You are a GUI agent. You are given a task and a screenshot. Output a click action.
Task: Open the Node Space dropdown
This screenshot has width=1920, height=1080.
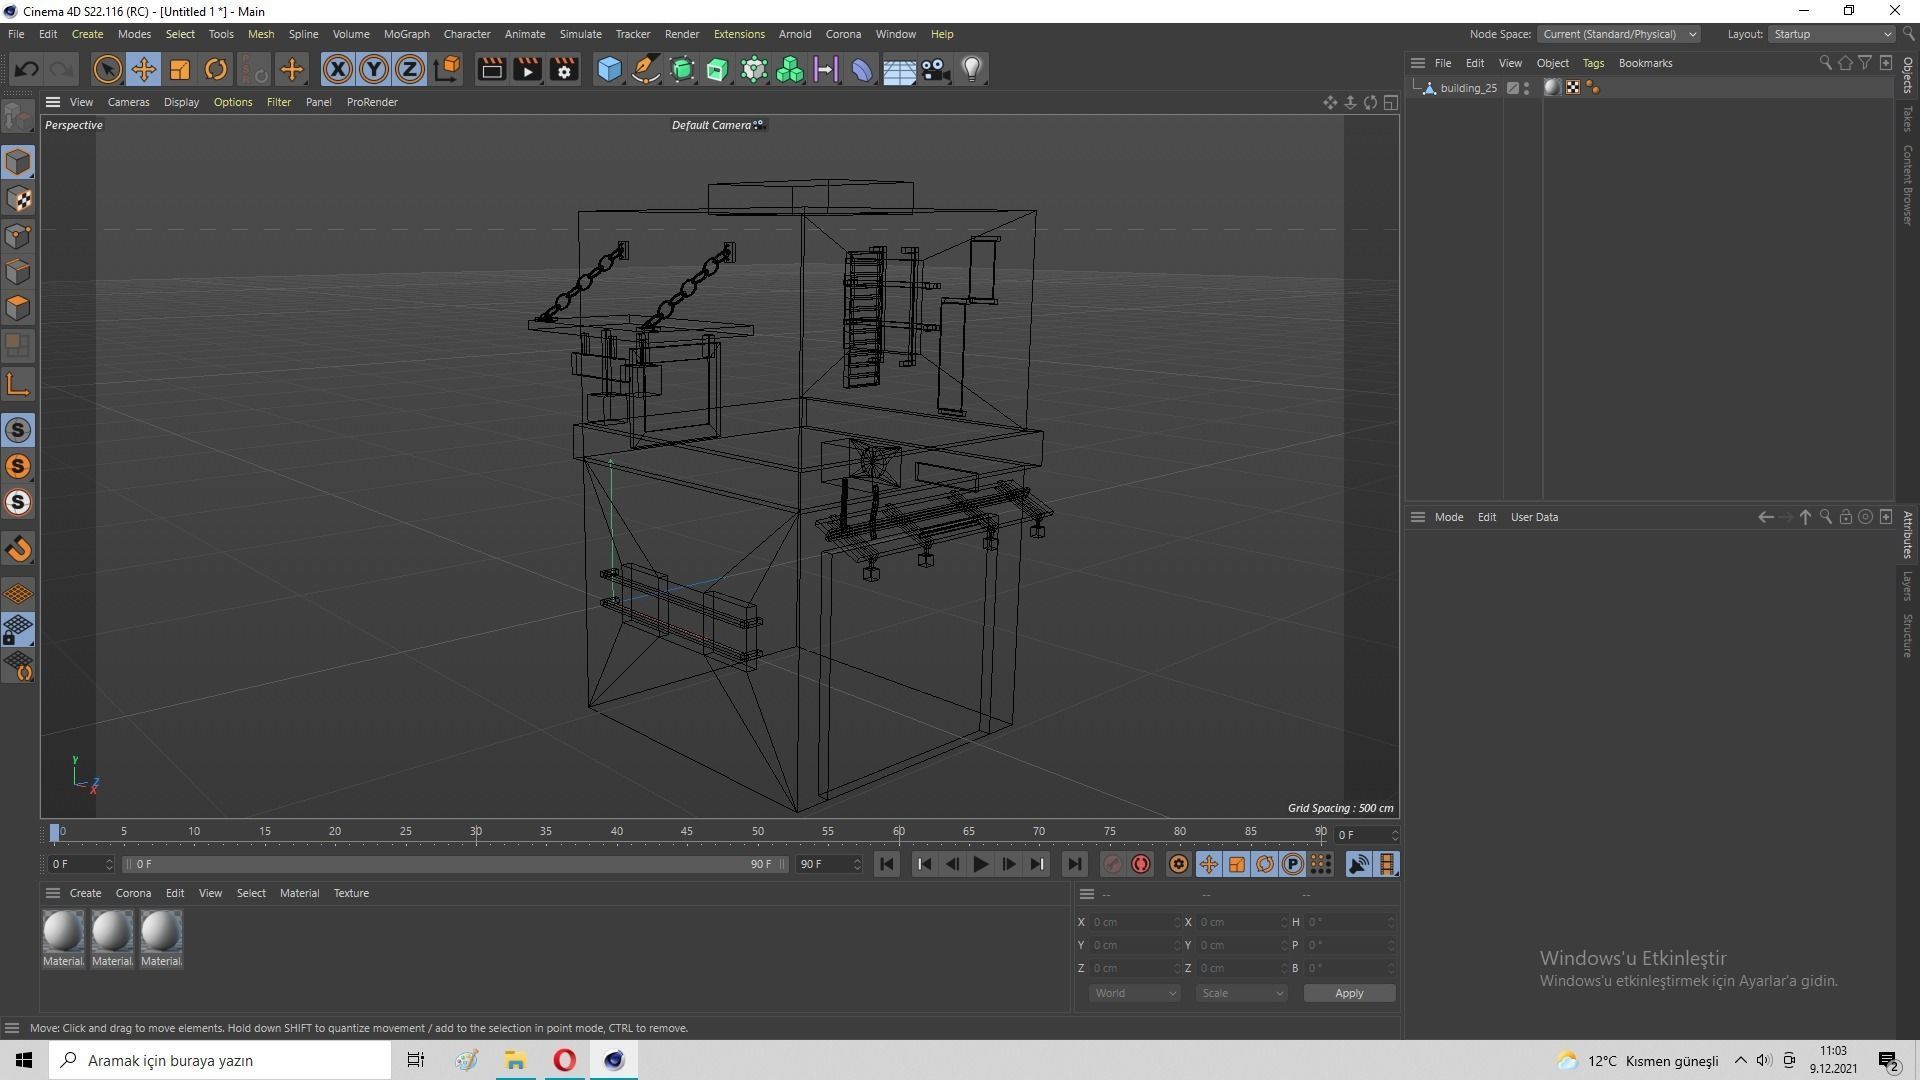pyautogui.click(x=1618, y=34)
